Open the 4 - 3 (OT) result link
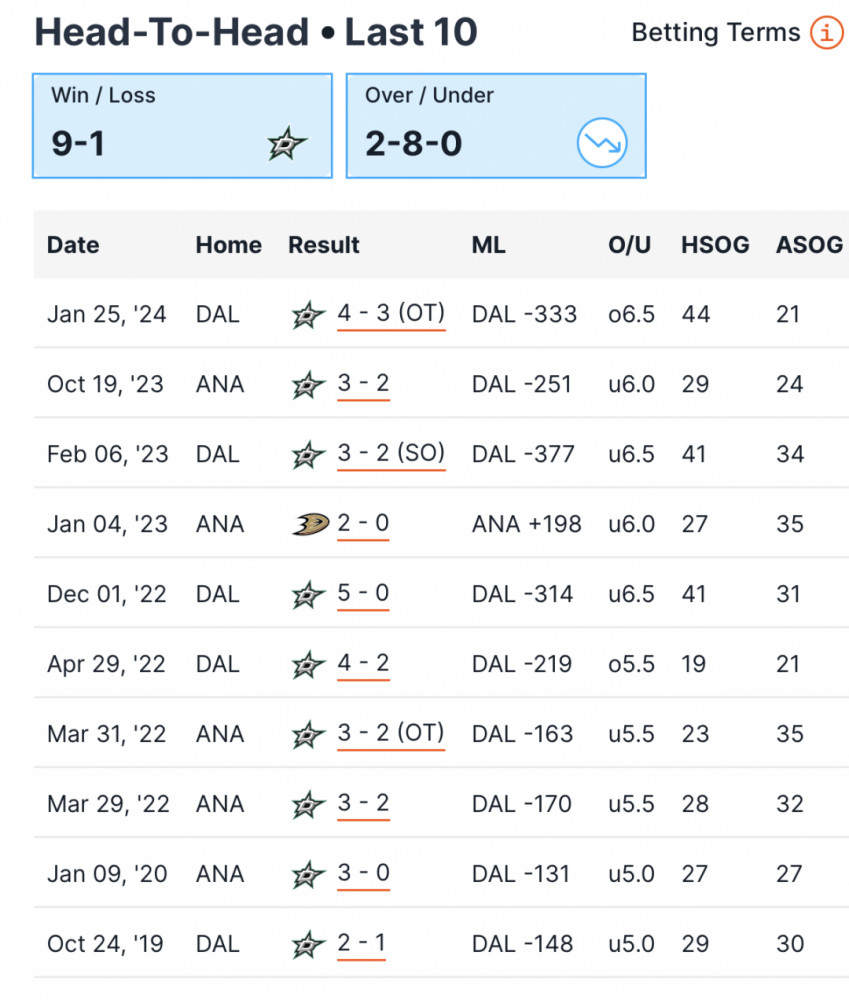Viewport: 849px width, 1000px height. pyautogui.click(x=391, y=314)
